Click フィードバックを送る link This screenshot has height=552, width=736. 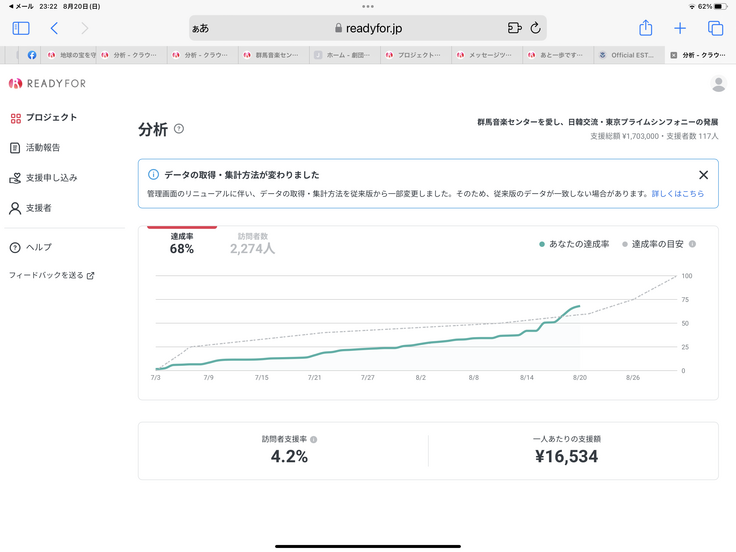coord(51,275)
